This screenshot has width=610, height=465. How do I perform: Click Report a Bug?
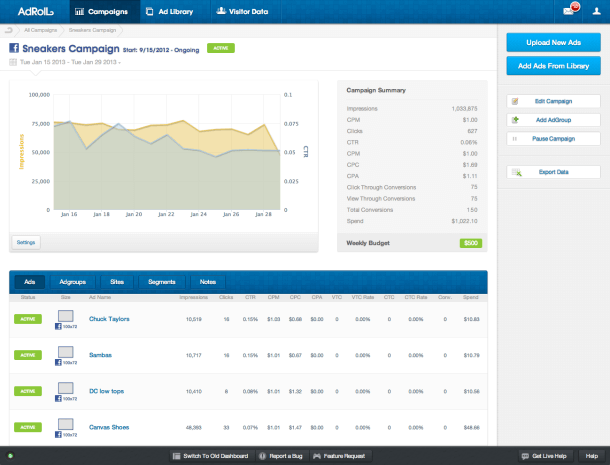pyautogui.click(x=282, y=456)
